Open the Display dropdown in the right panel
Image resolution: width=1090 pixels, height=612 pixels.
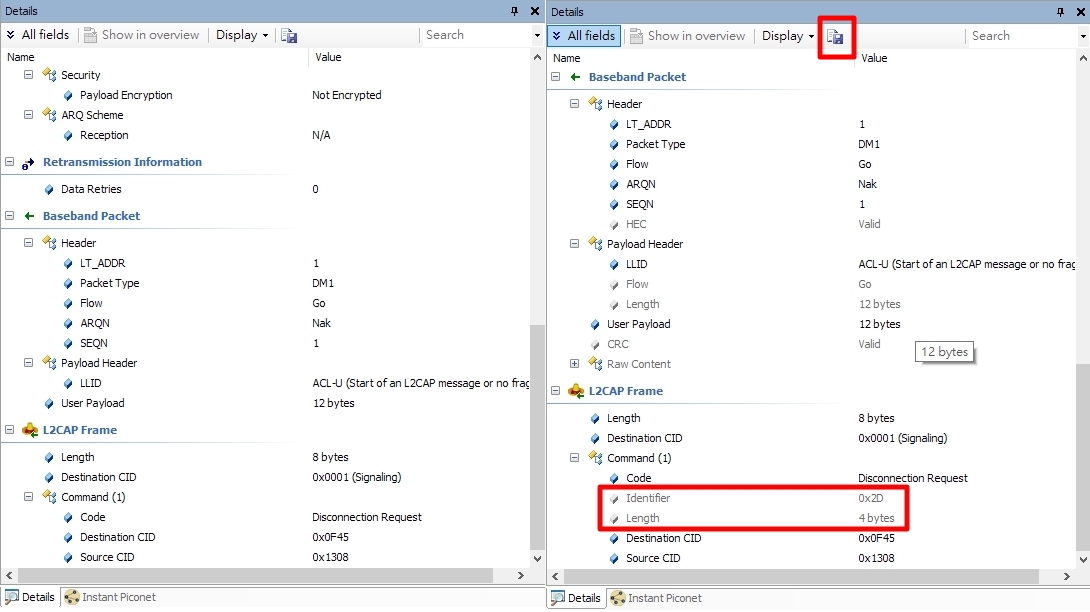[788, 36]
